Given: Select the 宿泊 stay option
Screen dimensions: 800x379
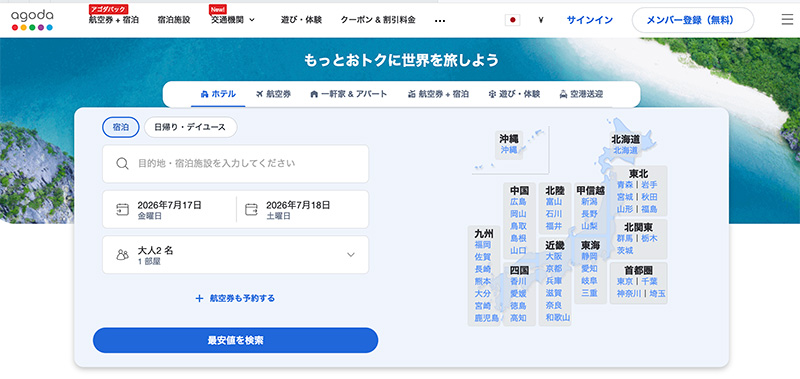Looking at the screenshot, I should pos(121,128).
